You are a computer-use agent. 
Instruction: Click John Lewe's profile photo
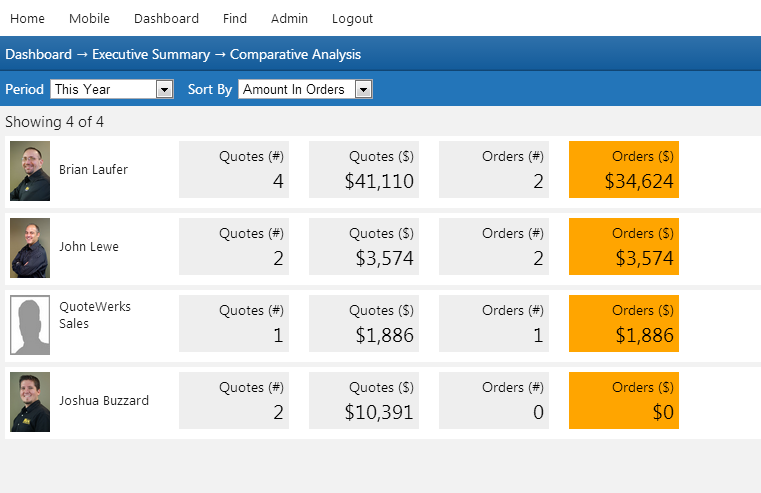pyautogui.click(x=30, y=248)
